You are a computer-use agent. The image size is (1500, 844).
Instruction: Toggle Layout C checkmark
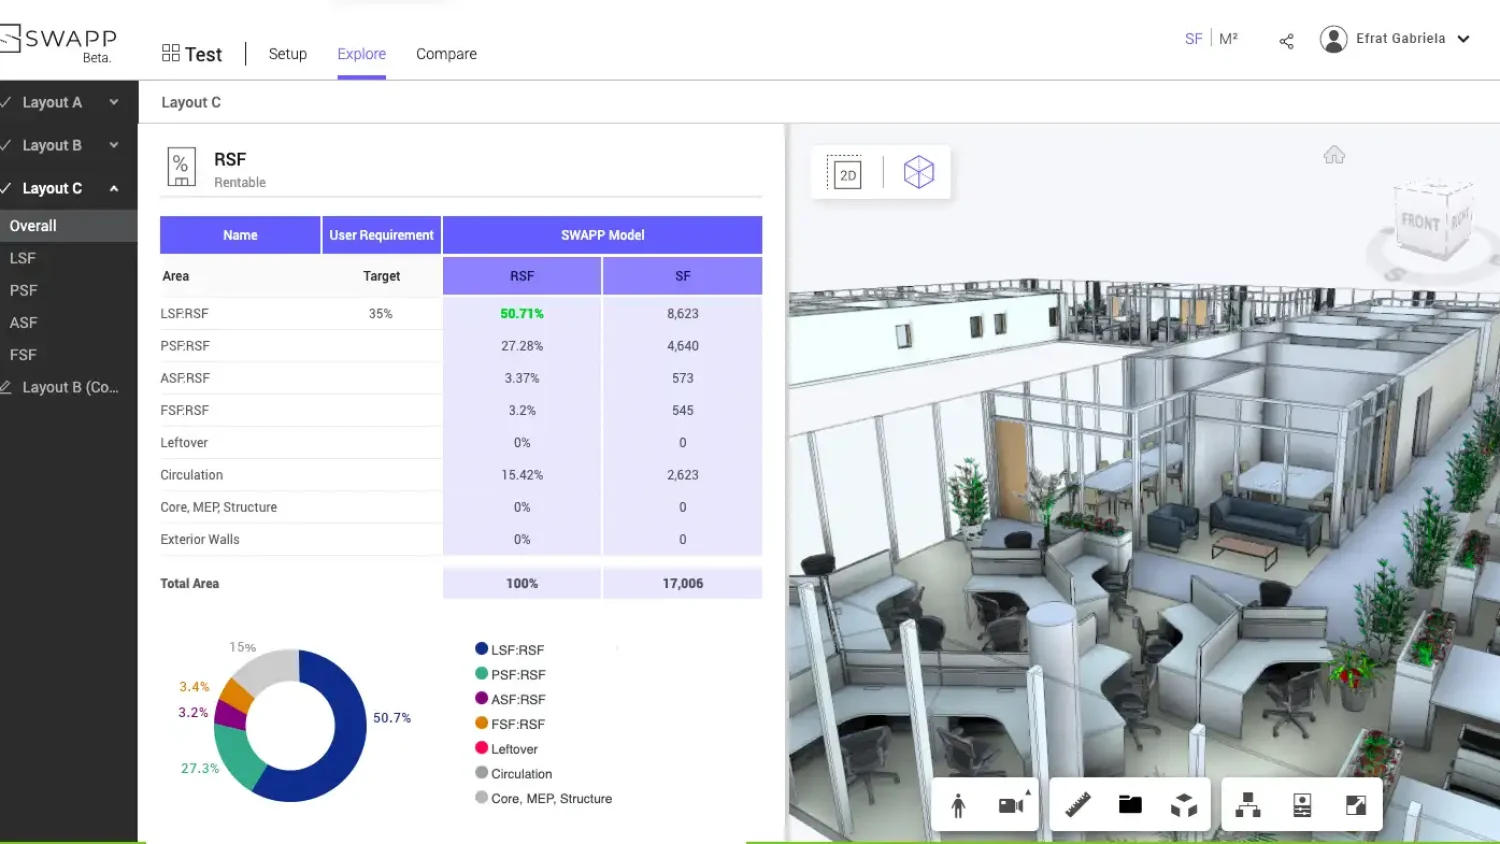(6, 188)
